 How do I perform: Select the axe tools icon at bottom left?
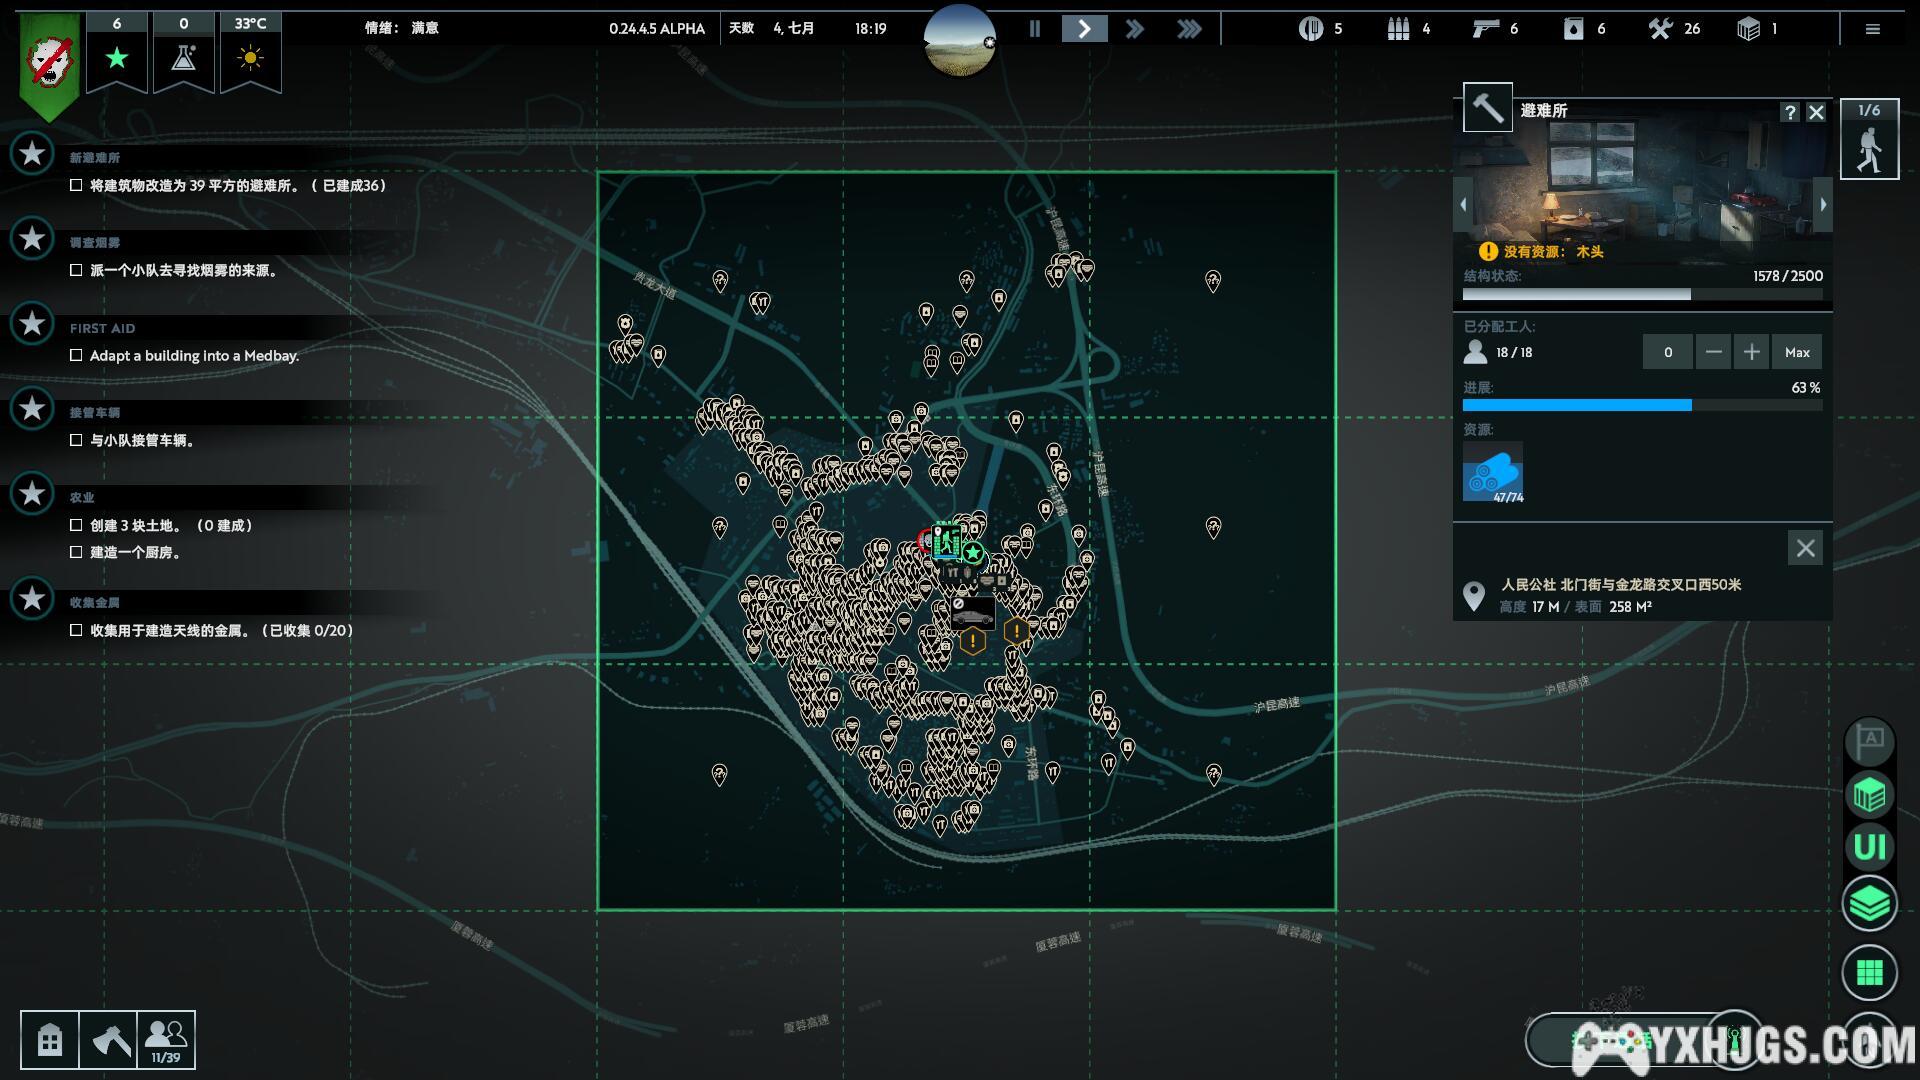(109, 1040)
